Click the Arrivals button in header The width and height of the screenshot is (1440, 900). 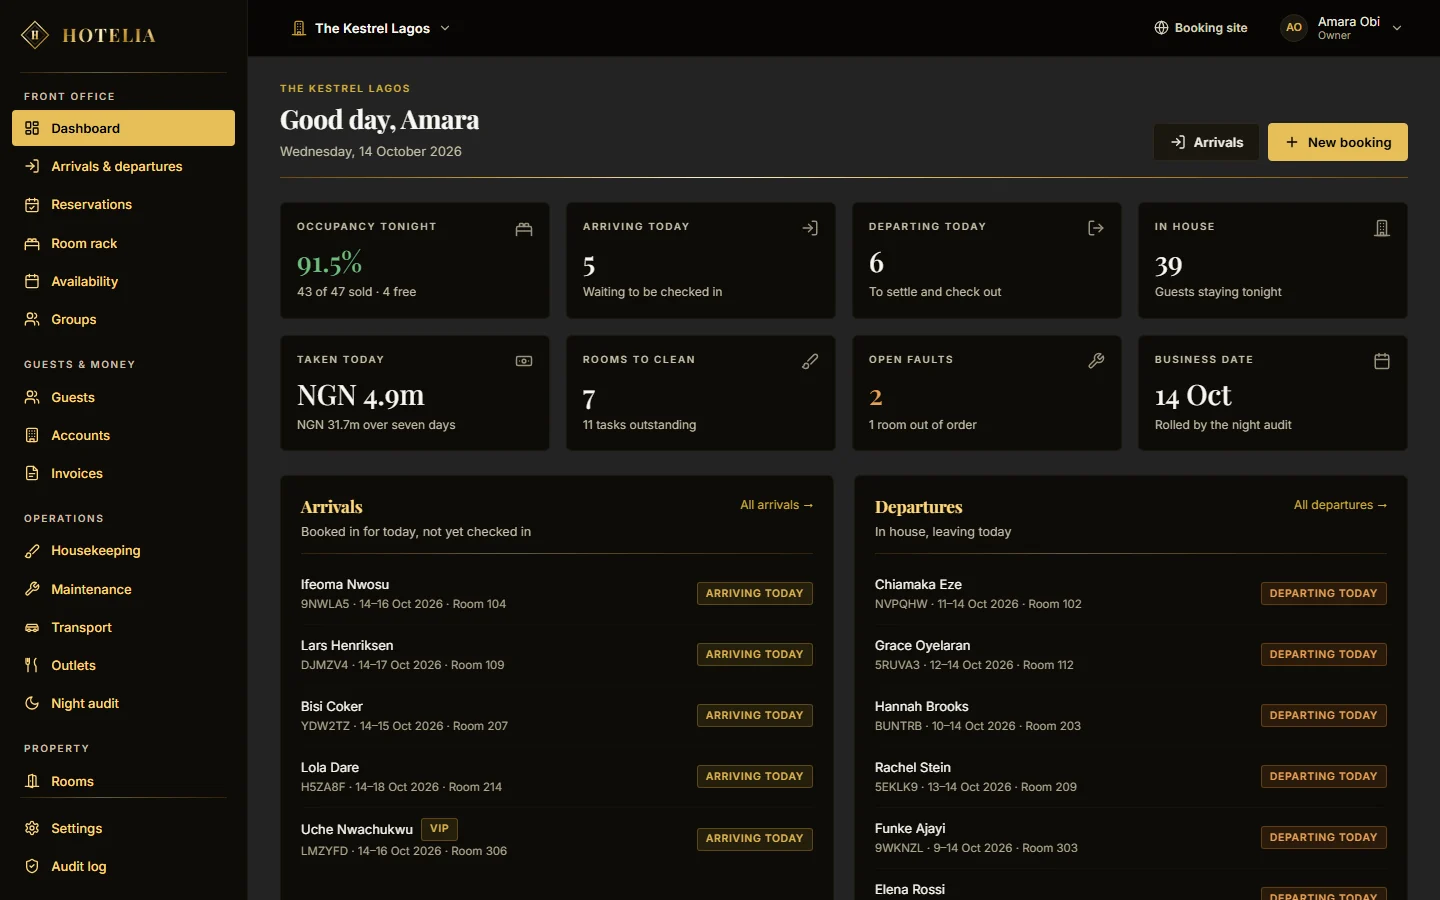point(1207,142)
